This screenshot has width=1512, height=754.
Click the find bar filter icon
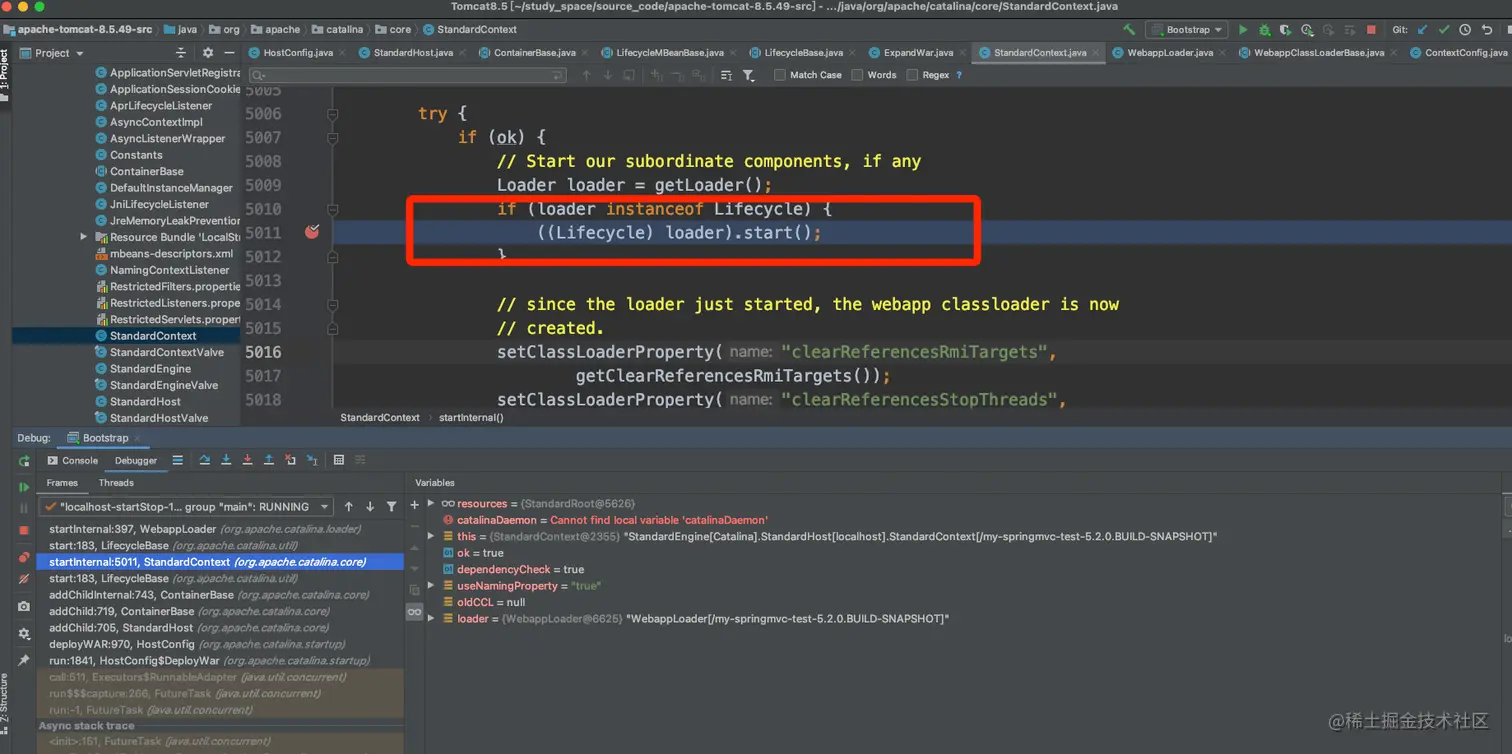748,75
